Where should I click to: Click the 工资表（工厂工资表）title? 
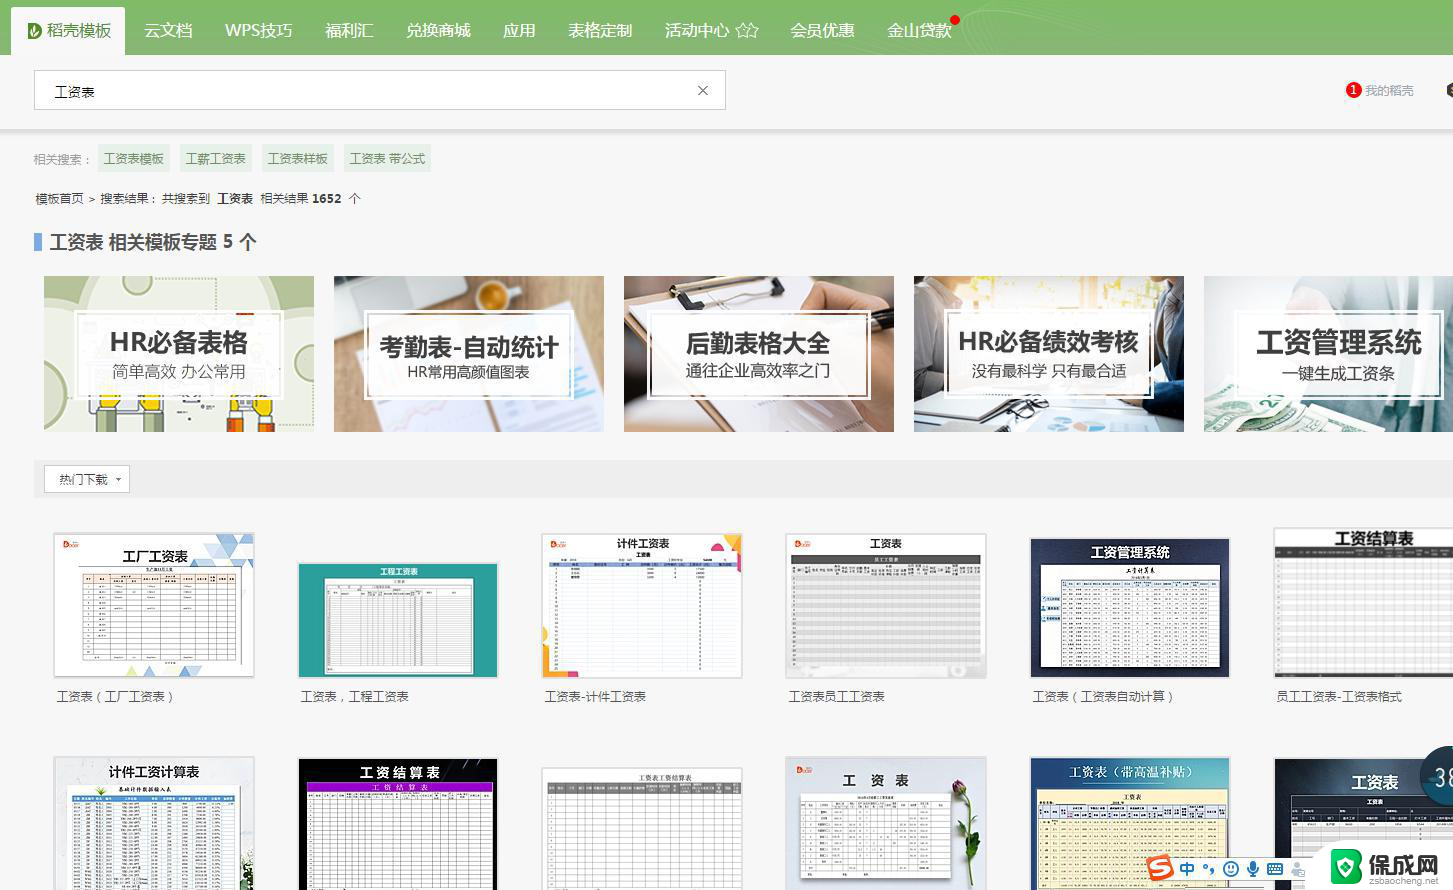coord(115,696)
